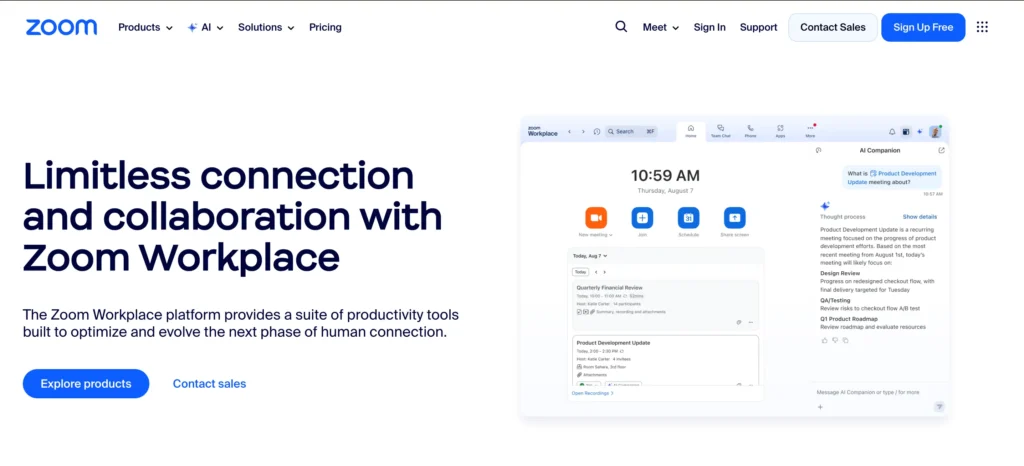1024x466 pixels.
Task: Click the dark panel icon beside the bell
Action: (906, 132)
